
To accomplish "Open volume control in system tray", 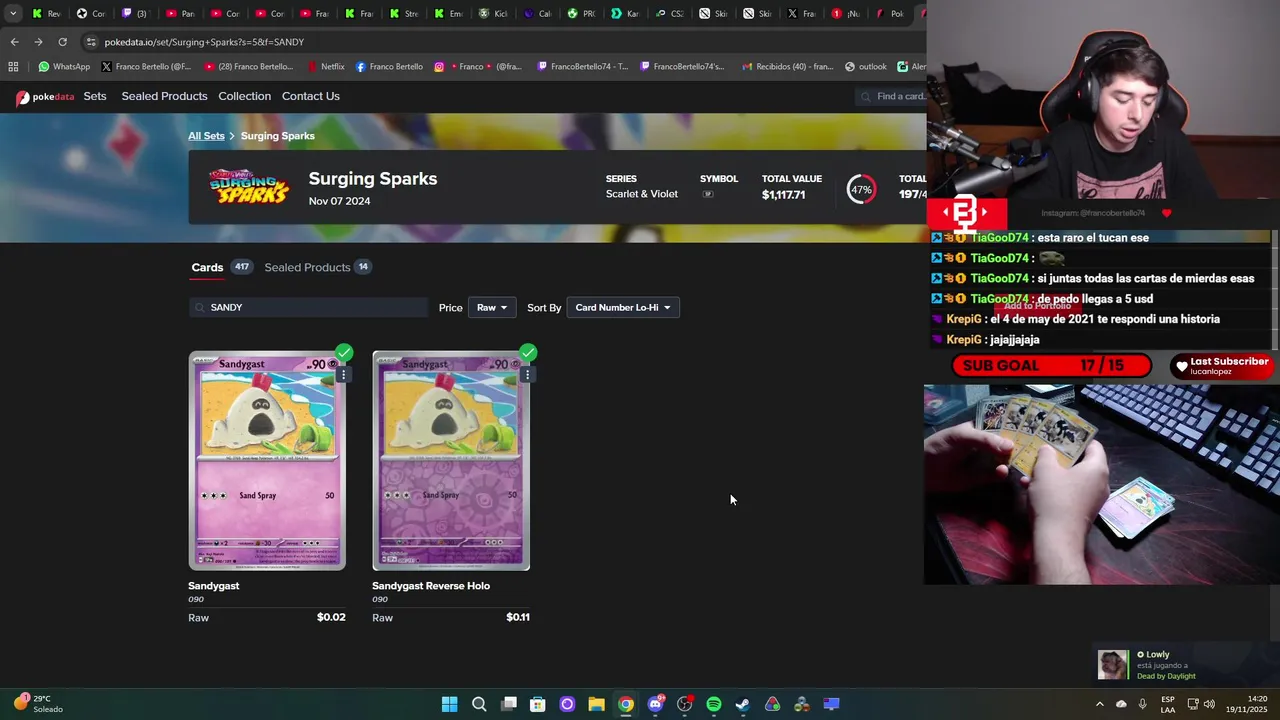I will coord(1211,704).
